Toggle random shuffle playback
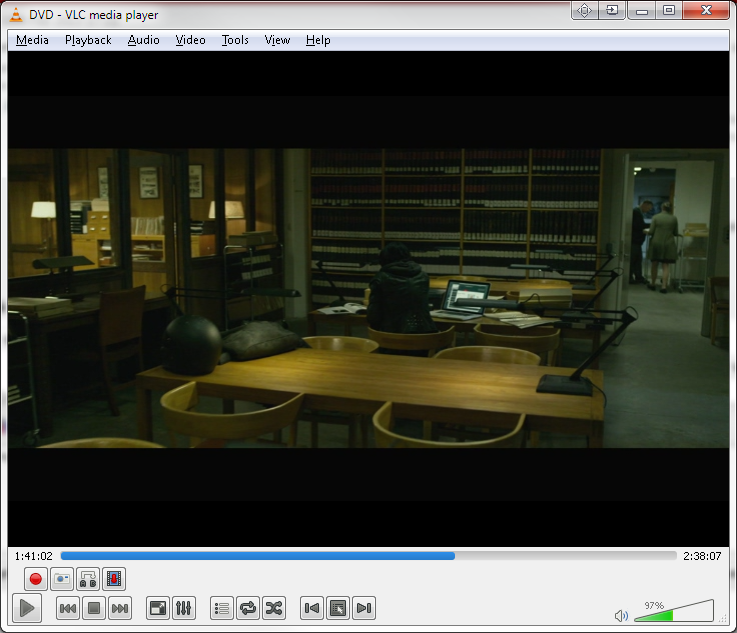Image resolution: width=737 pixels, height=633 pixels. pyautogui.click(x=274, y=609)
